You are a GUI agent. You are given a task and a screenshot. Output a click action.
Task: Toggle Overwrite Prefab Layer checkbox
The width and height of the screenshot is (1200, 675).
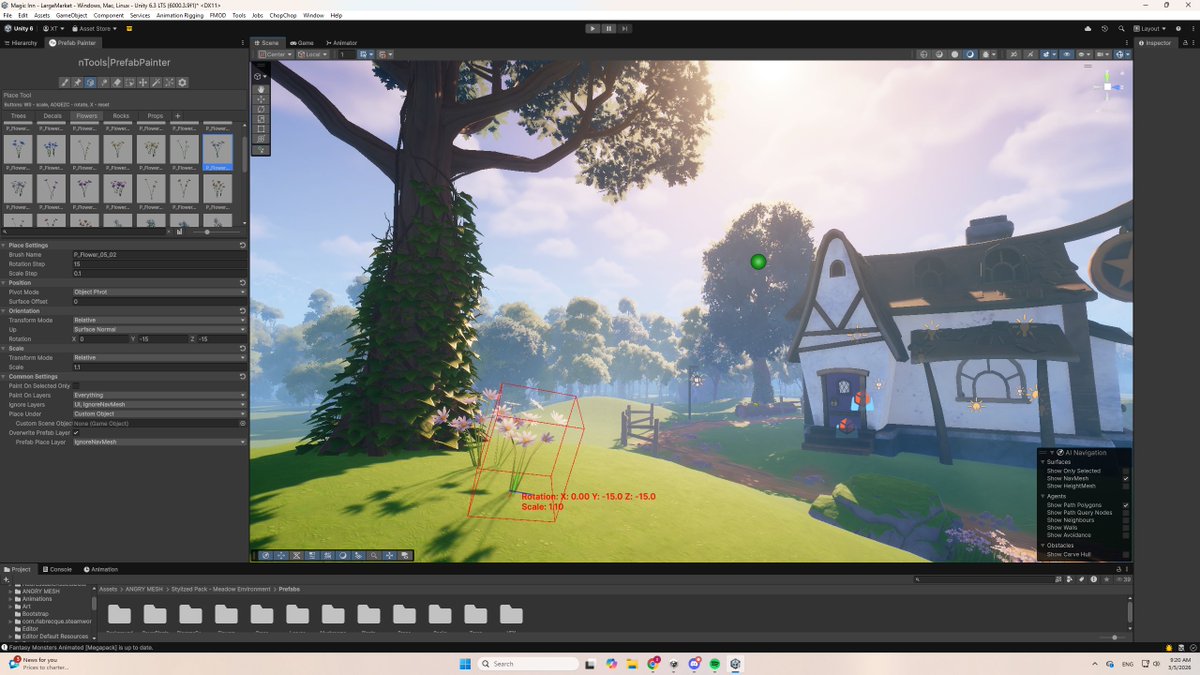(x=76, y=432)
